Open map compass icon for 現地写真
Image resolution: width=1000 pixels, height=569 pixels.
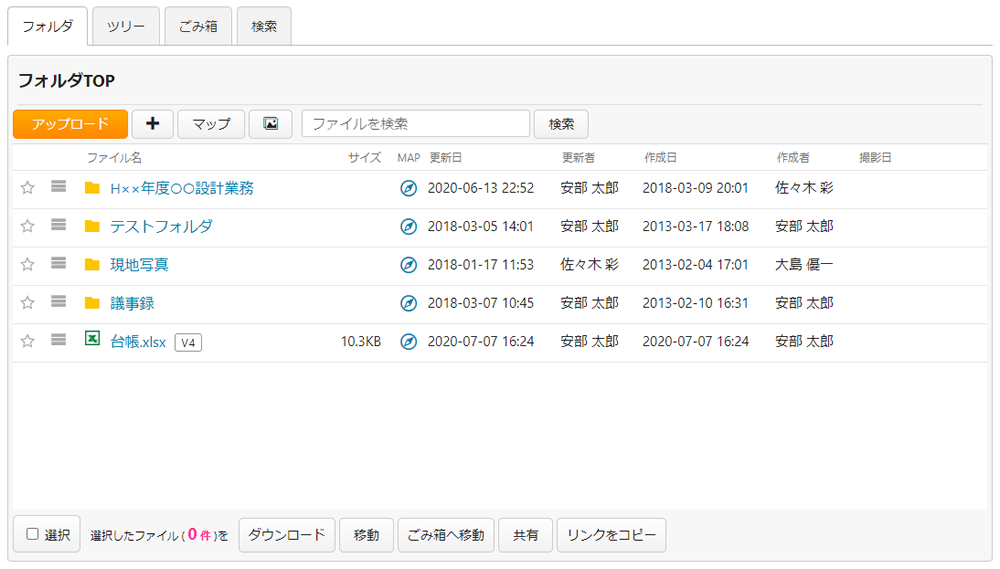(x=408, y=265)
